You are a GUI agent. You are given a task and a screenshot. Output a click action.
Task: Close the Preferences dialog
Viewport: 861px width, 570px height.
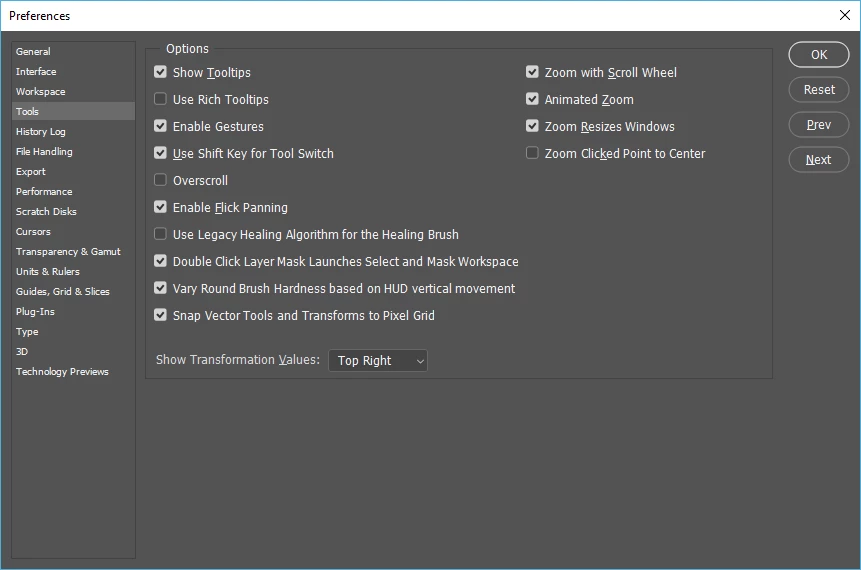[x=845, y=15]
